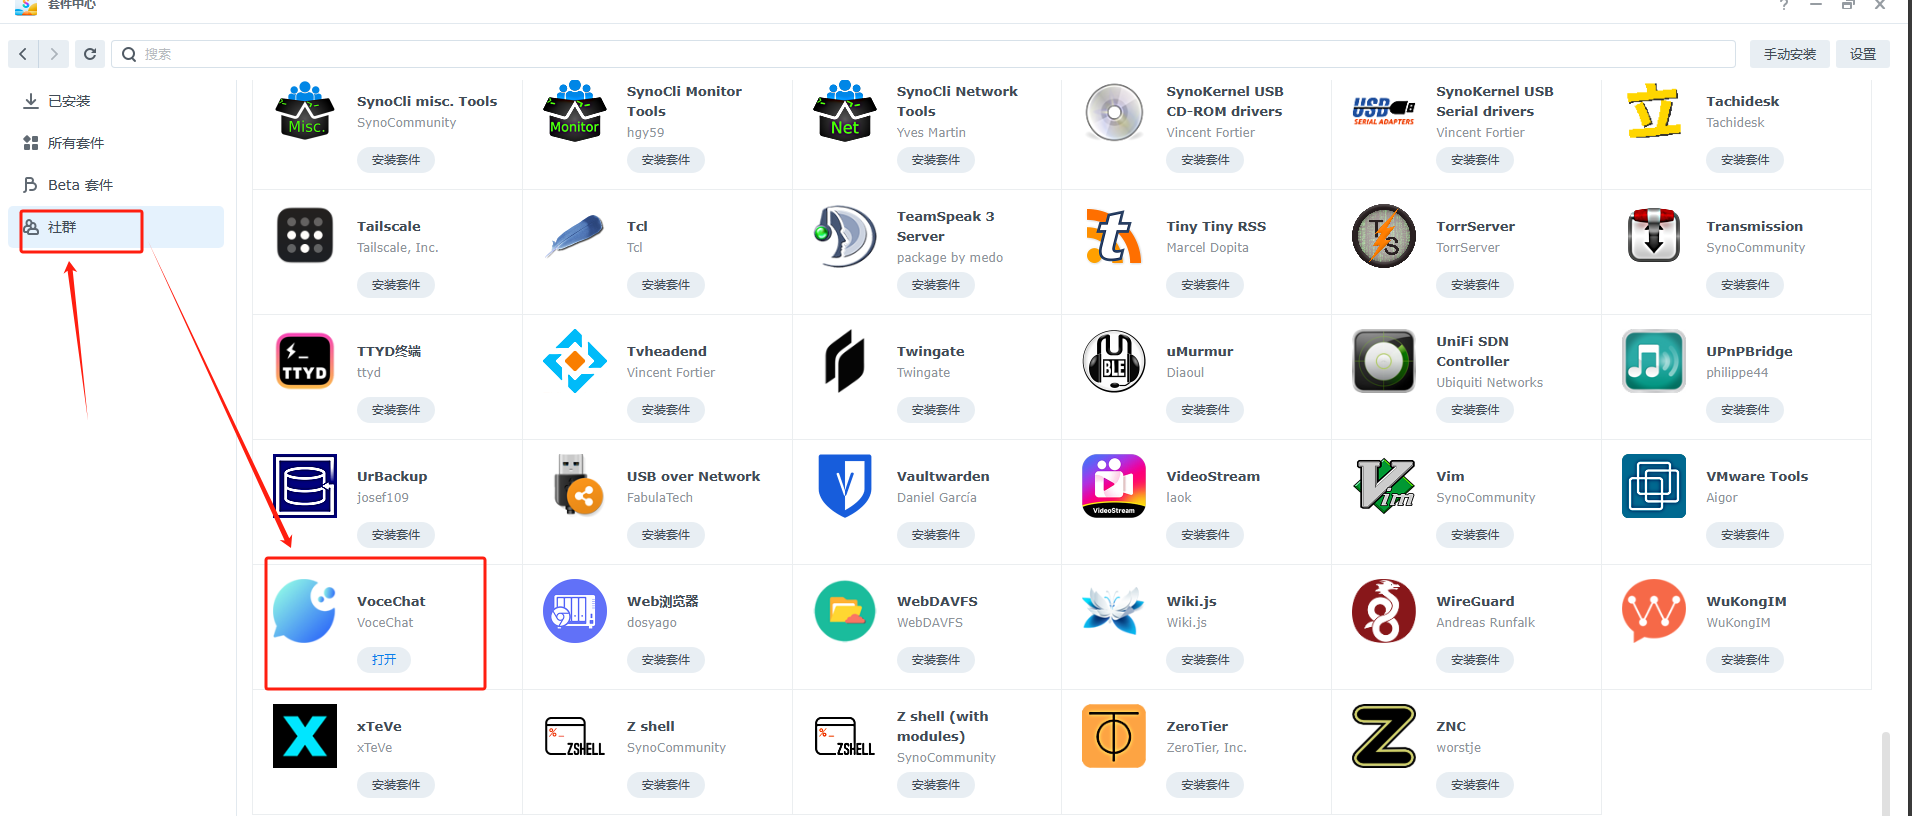
Task: Click the TTYD terminal icon
Action: coord(305,361)
